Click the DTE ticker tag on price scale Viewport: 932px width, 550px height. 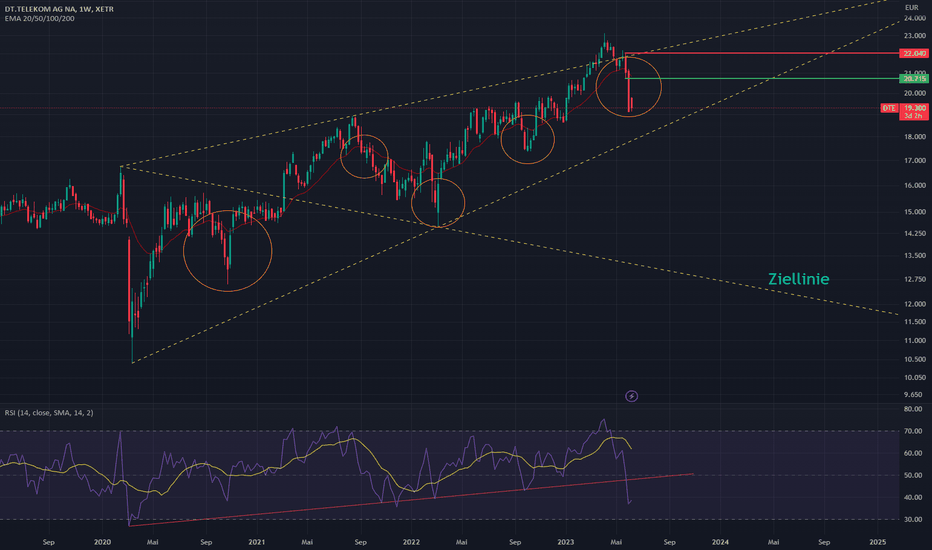point(889,108)
